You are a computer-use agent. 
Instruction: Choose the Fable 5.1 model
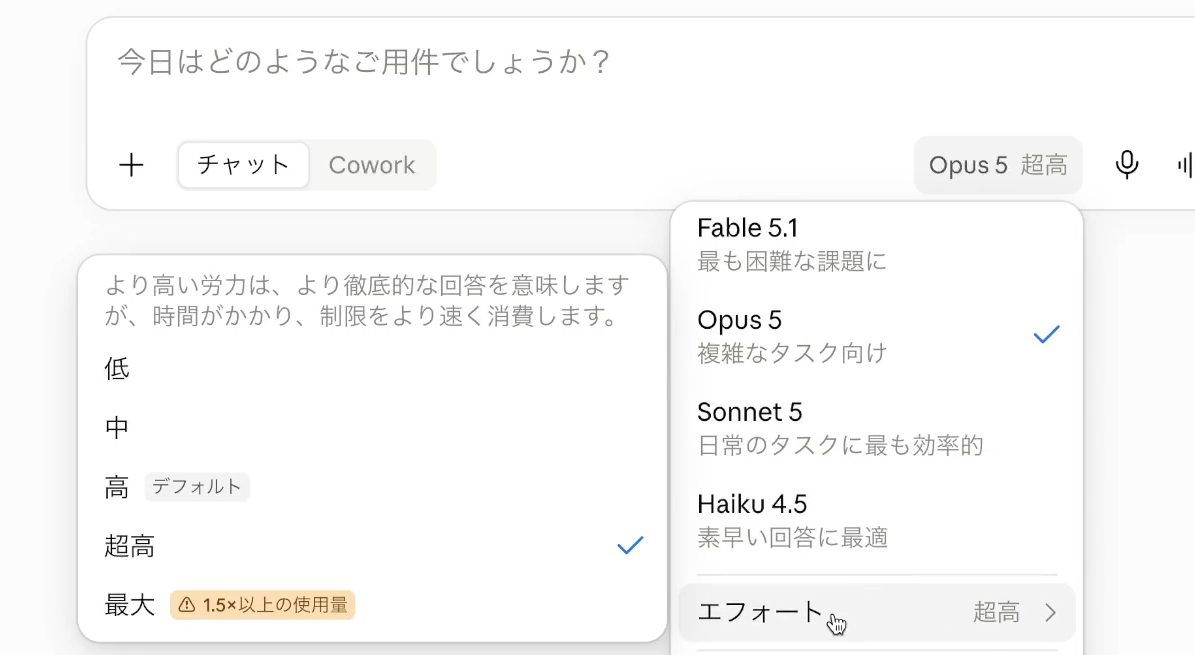coord(876,244)
